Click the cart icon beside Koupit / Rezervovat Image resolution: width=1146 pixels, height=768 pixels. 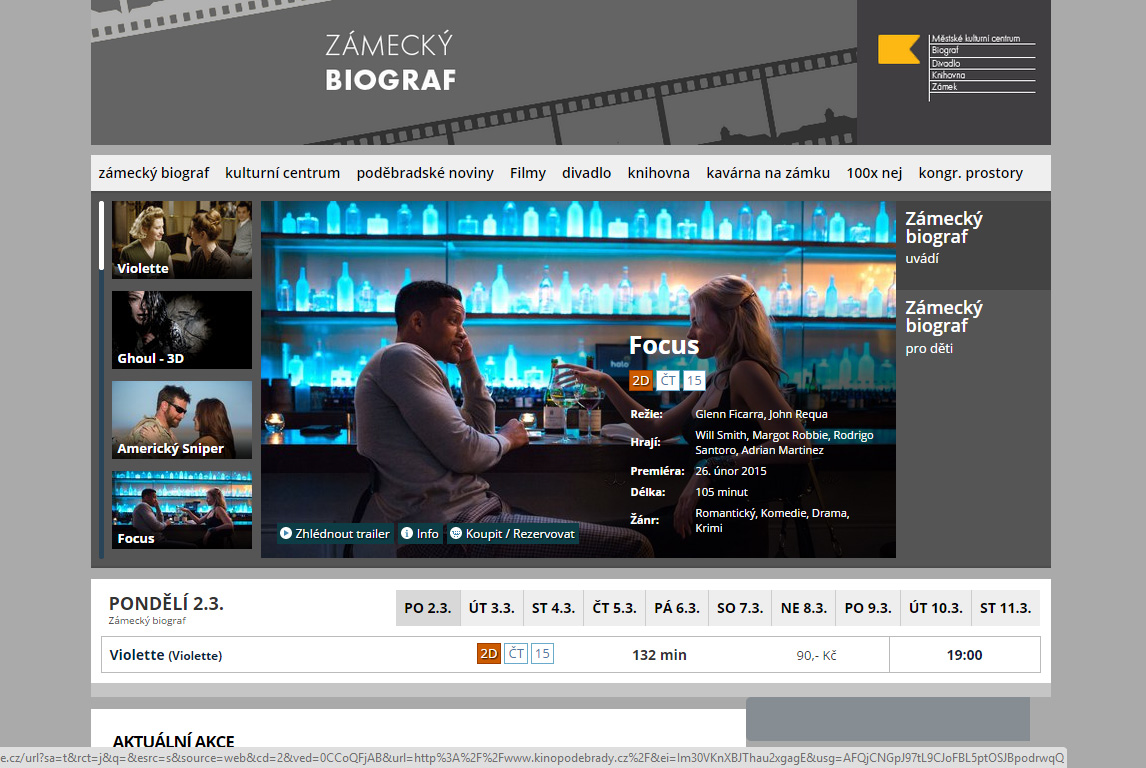(x=455, y=533)
